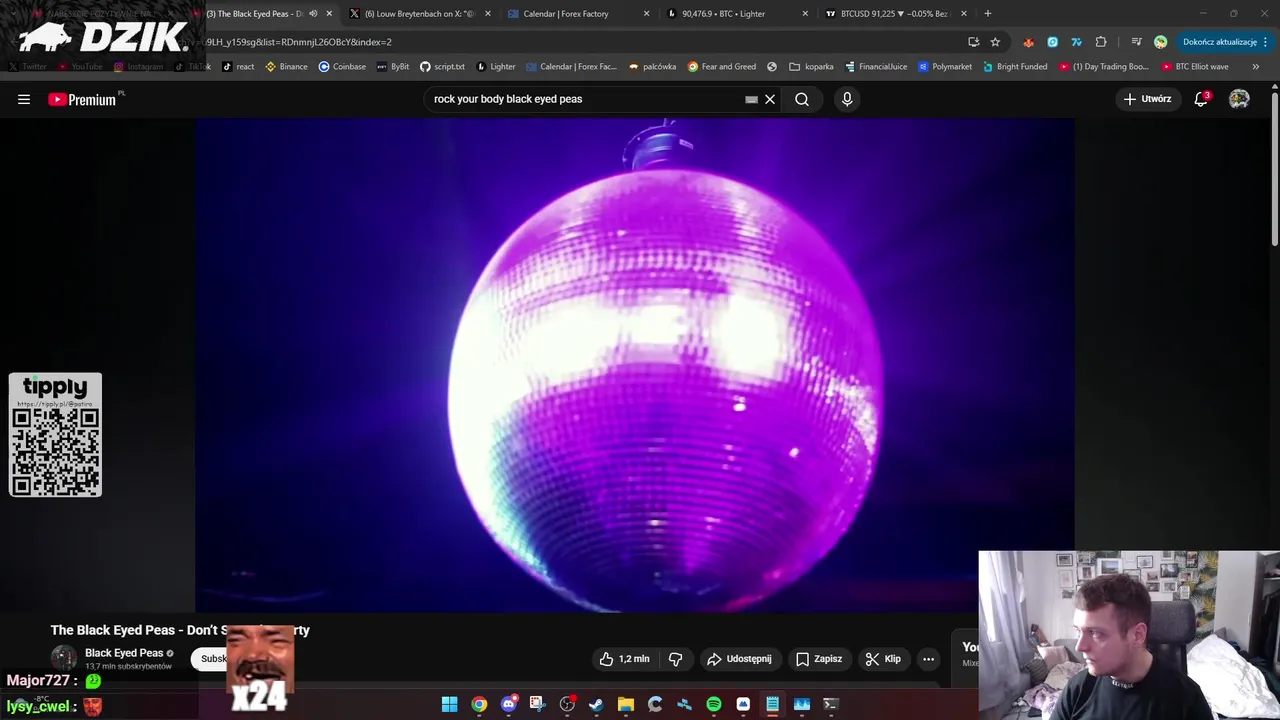Open the Black Eyed Peas channel name
The width and height of the screenshot is (1280, 720).
[124, 653]
